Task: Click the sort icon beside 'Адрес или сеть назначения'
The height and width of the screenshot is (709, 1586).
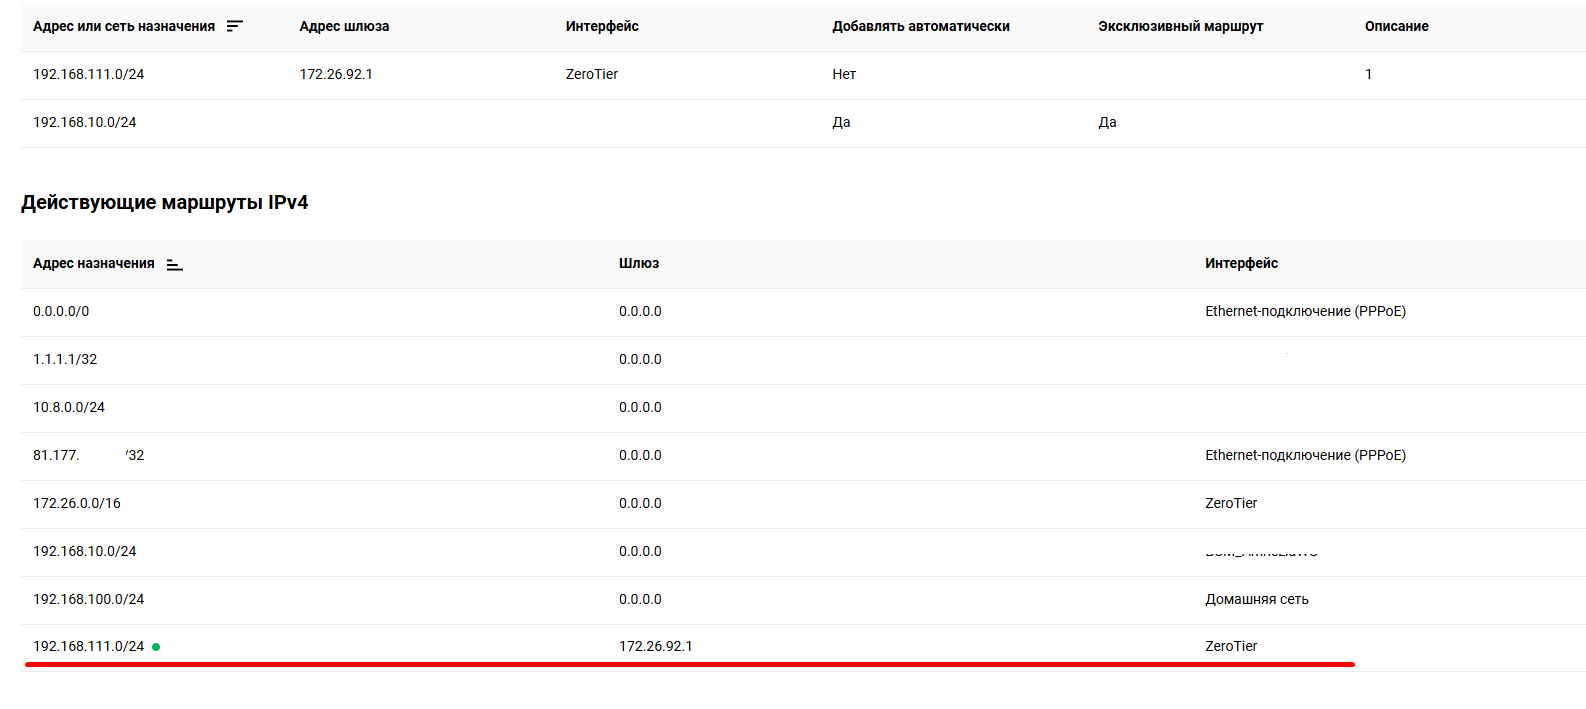Action: click(234, 26)
